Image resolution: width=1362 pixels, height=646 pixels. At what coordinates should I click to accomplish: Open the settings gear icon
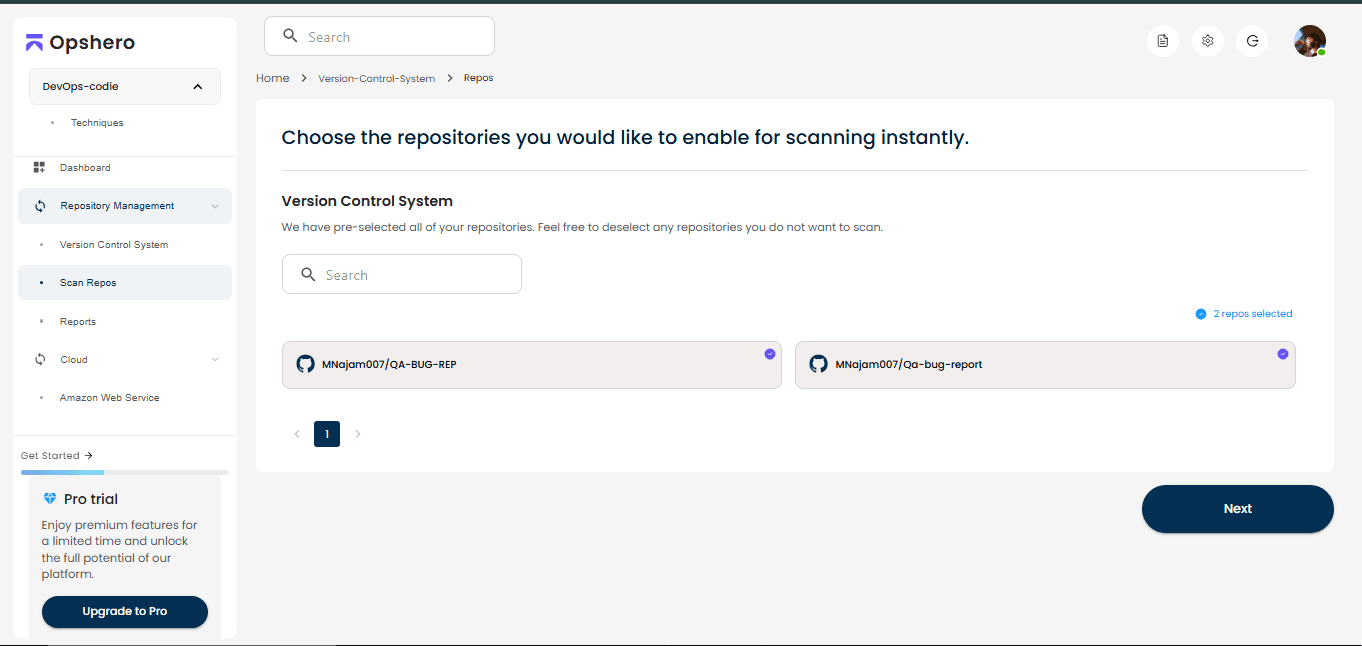(1208, 41)
